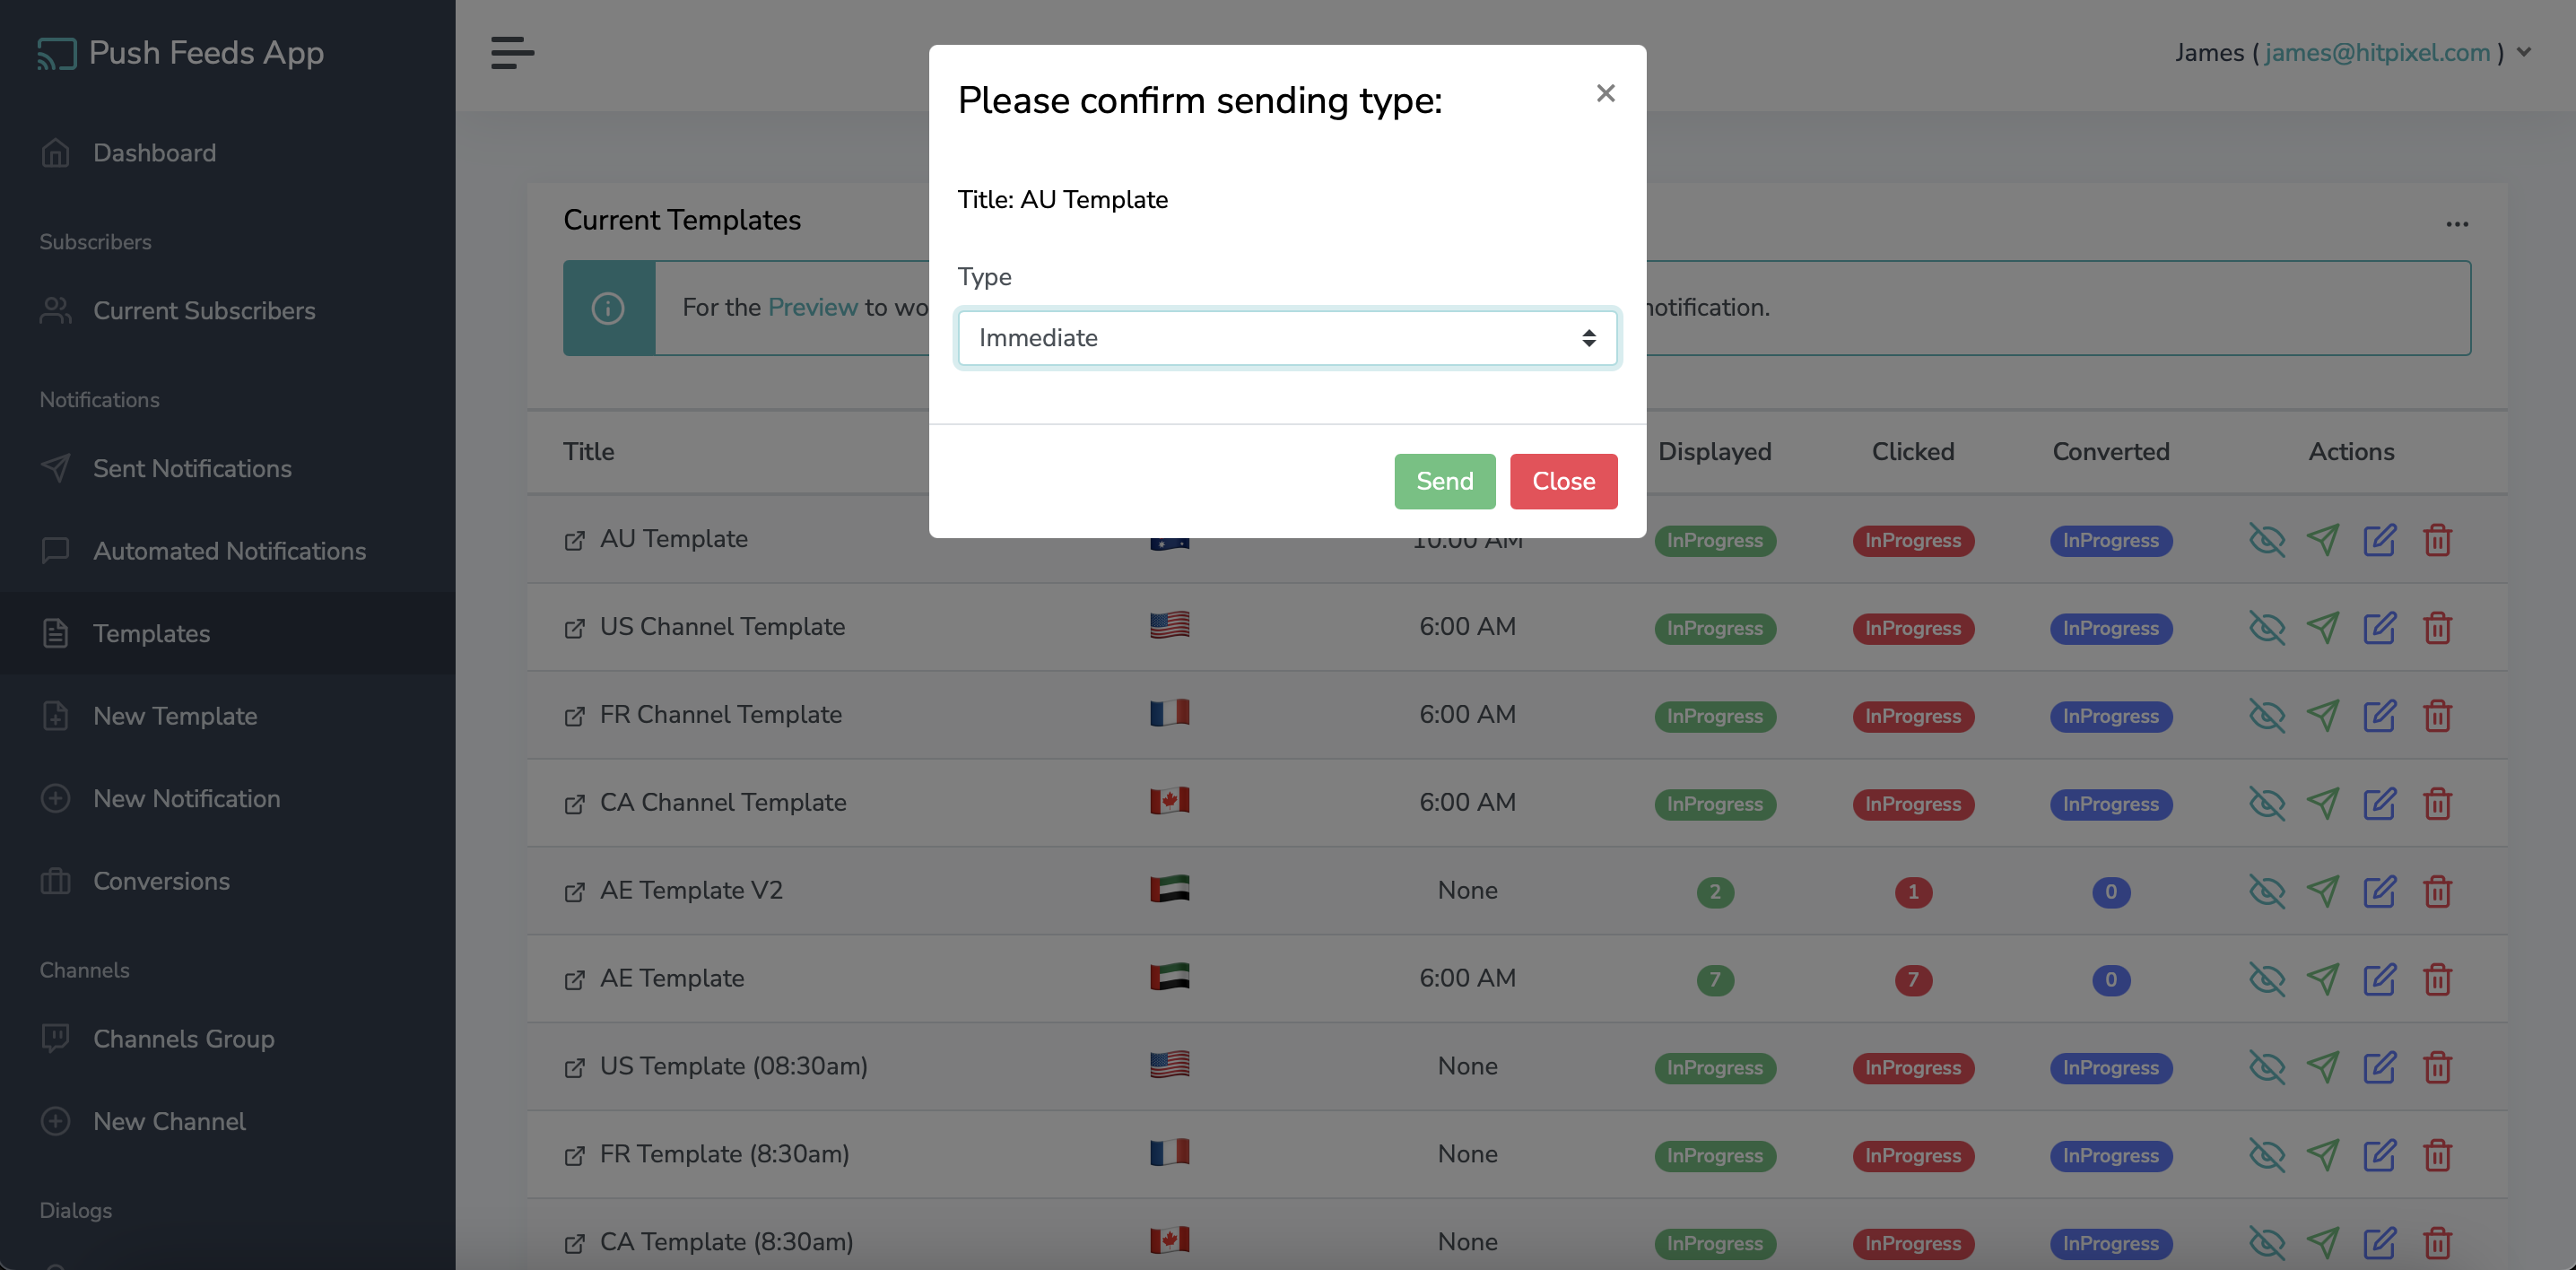The image size is (2576, 1270).
Task: Click the edit icon for FR Channel Template
Action: tap(2380, 715)
